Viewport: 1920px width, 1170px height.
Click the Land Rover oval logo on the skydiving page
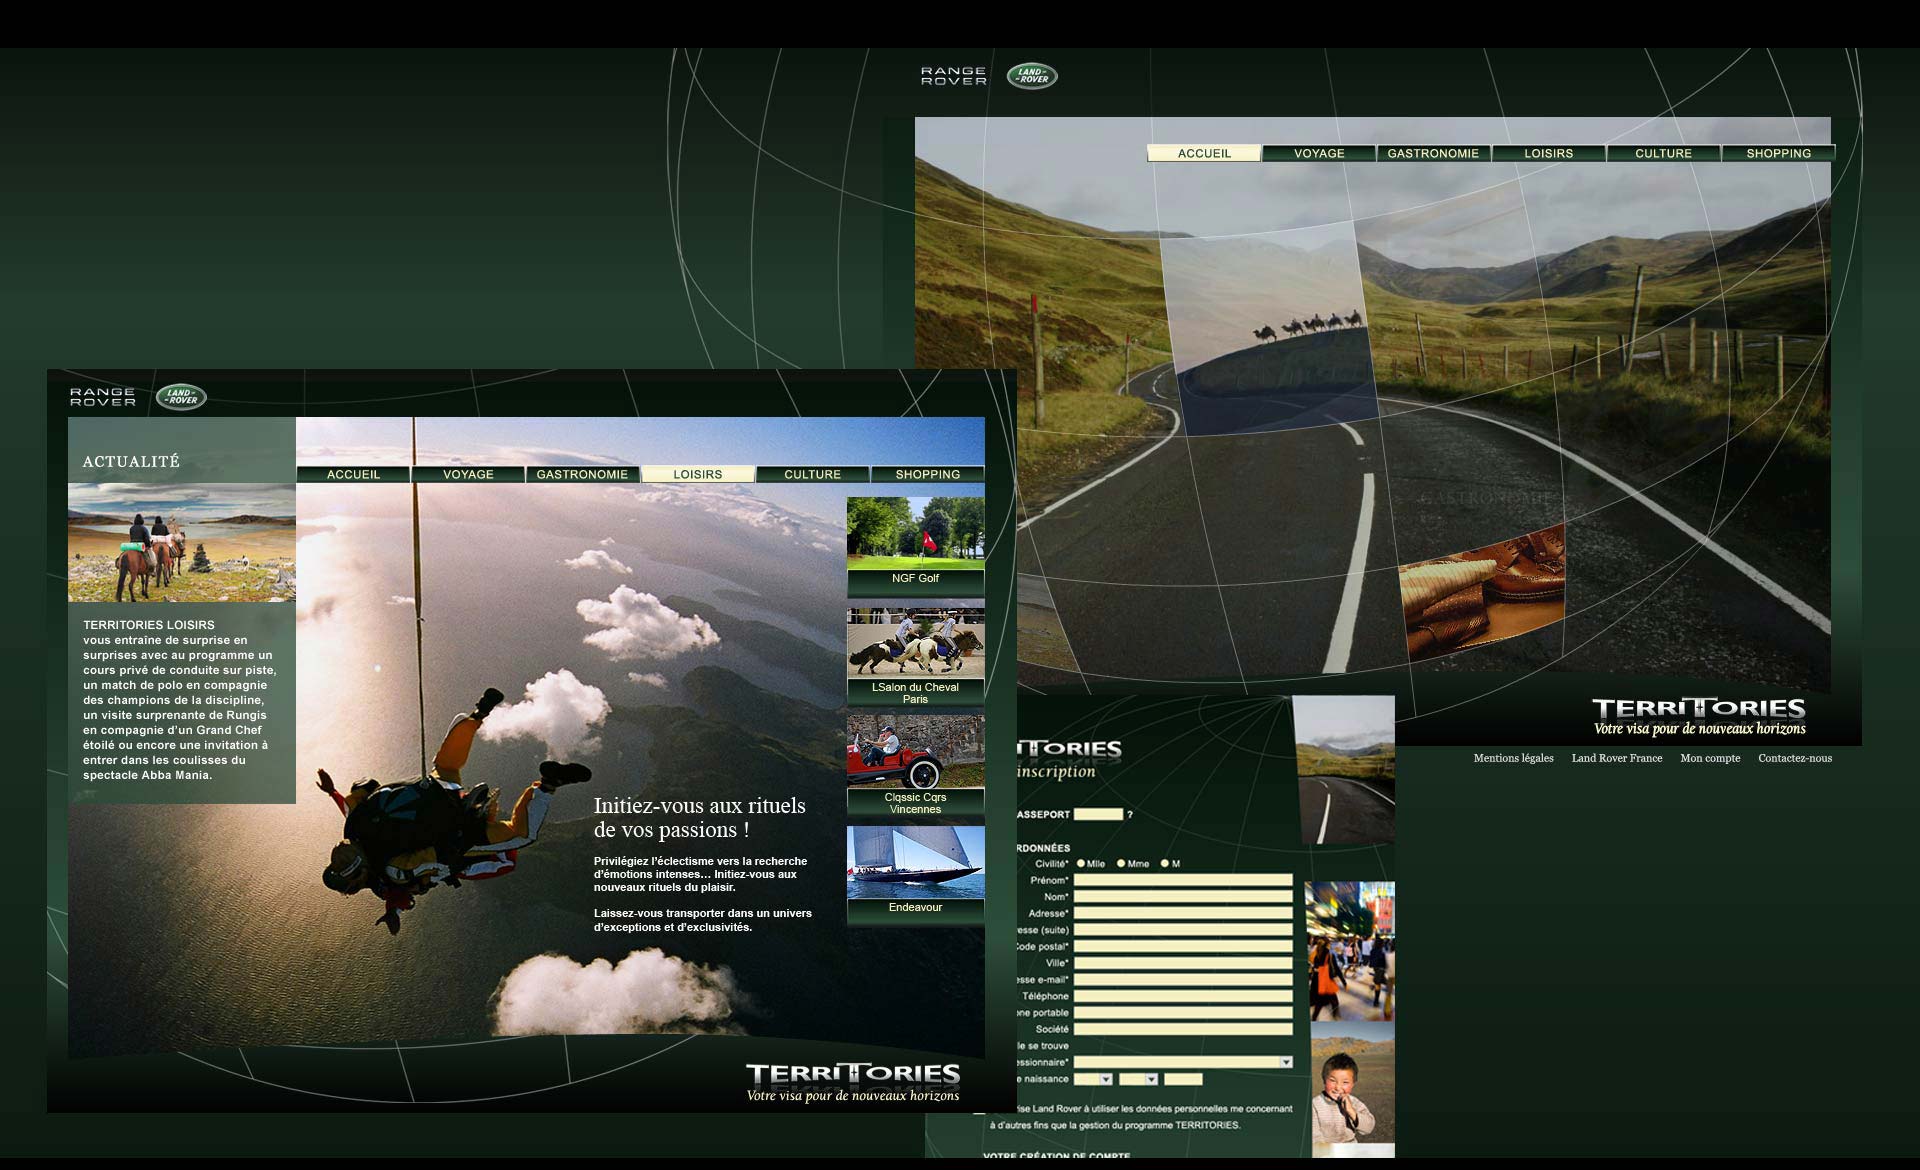pyautogui.click(x=181, y=397)
